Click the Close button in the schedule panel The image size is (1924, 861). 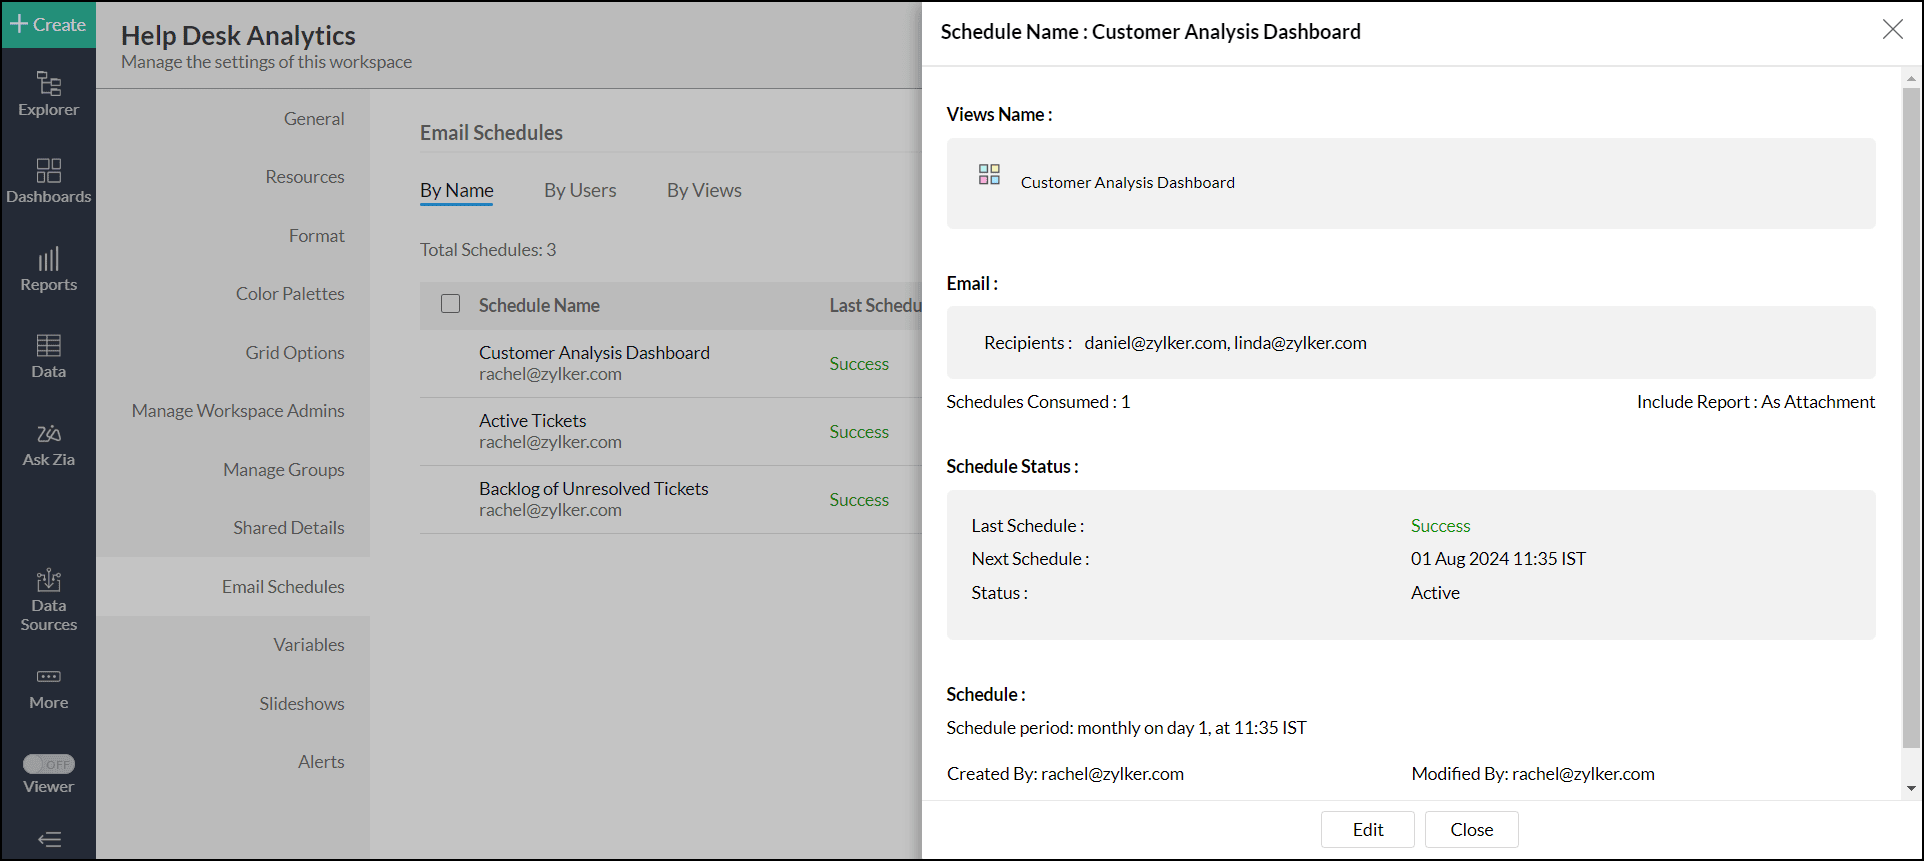pos(1471,829)
